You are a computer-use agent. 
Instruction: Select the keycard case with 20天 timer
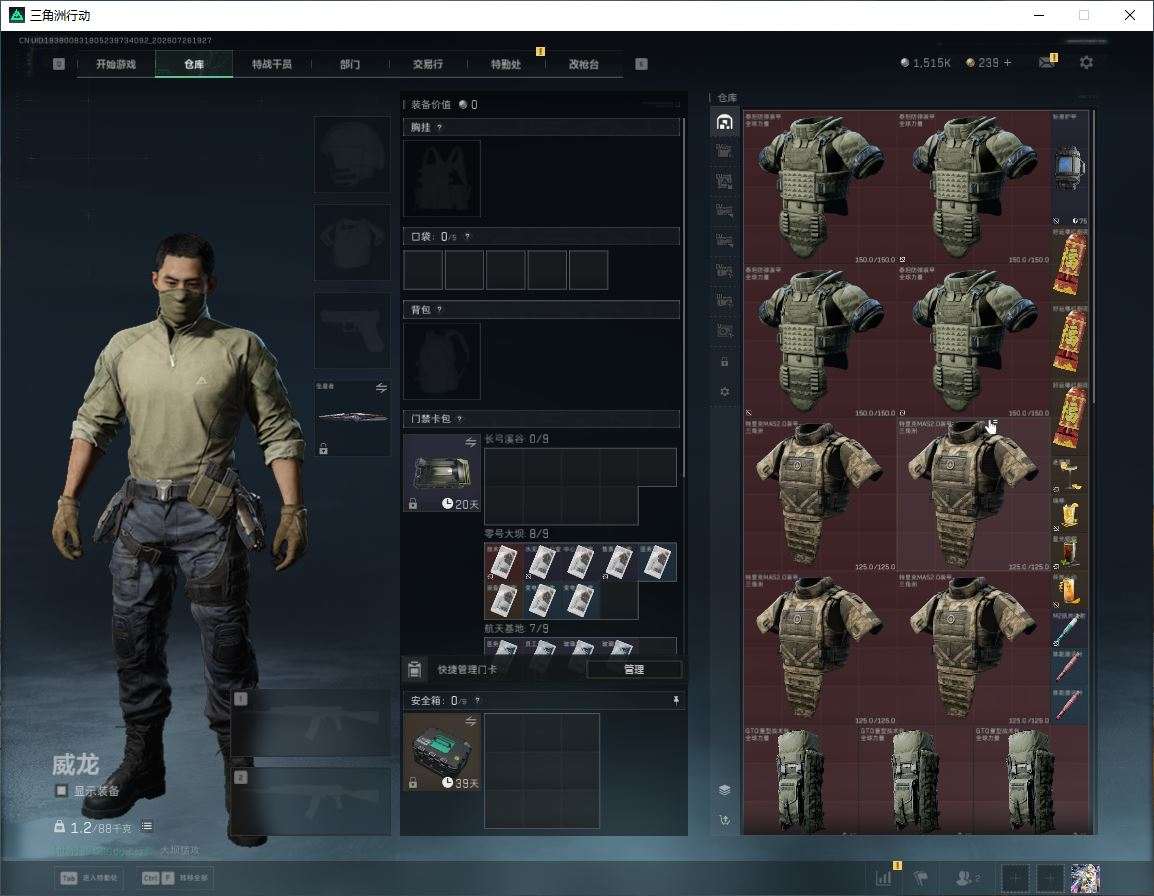tap(442, 473)
